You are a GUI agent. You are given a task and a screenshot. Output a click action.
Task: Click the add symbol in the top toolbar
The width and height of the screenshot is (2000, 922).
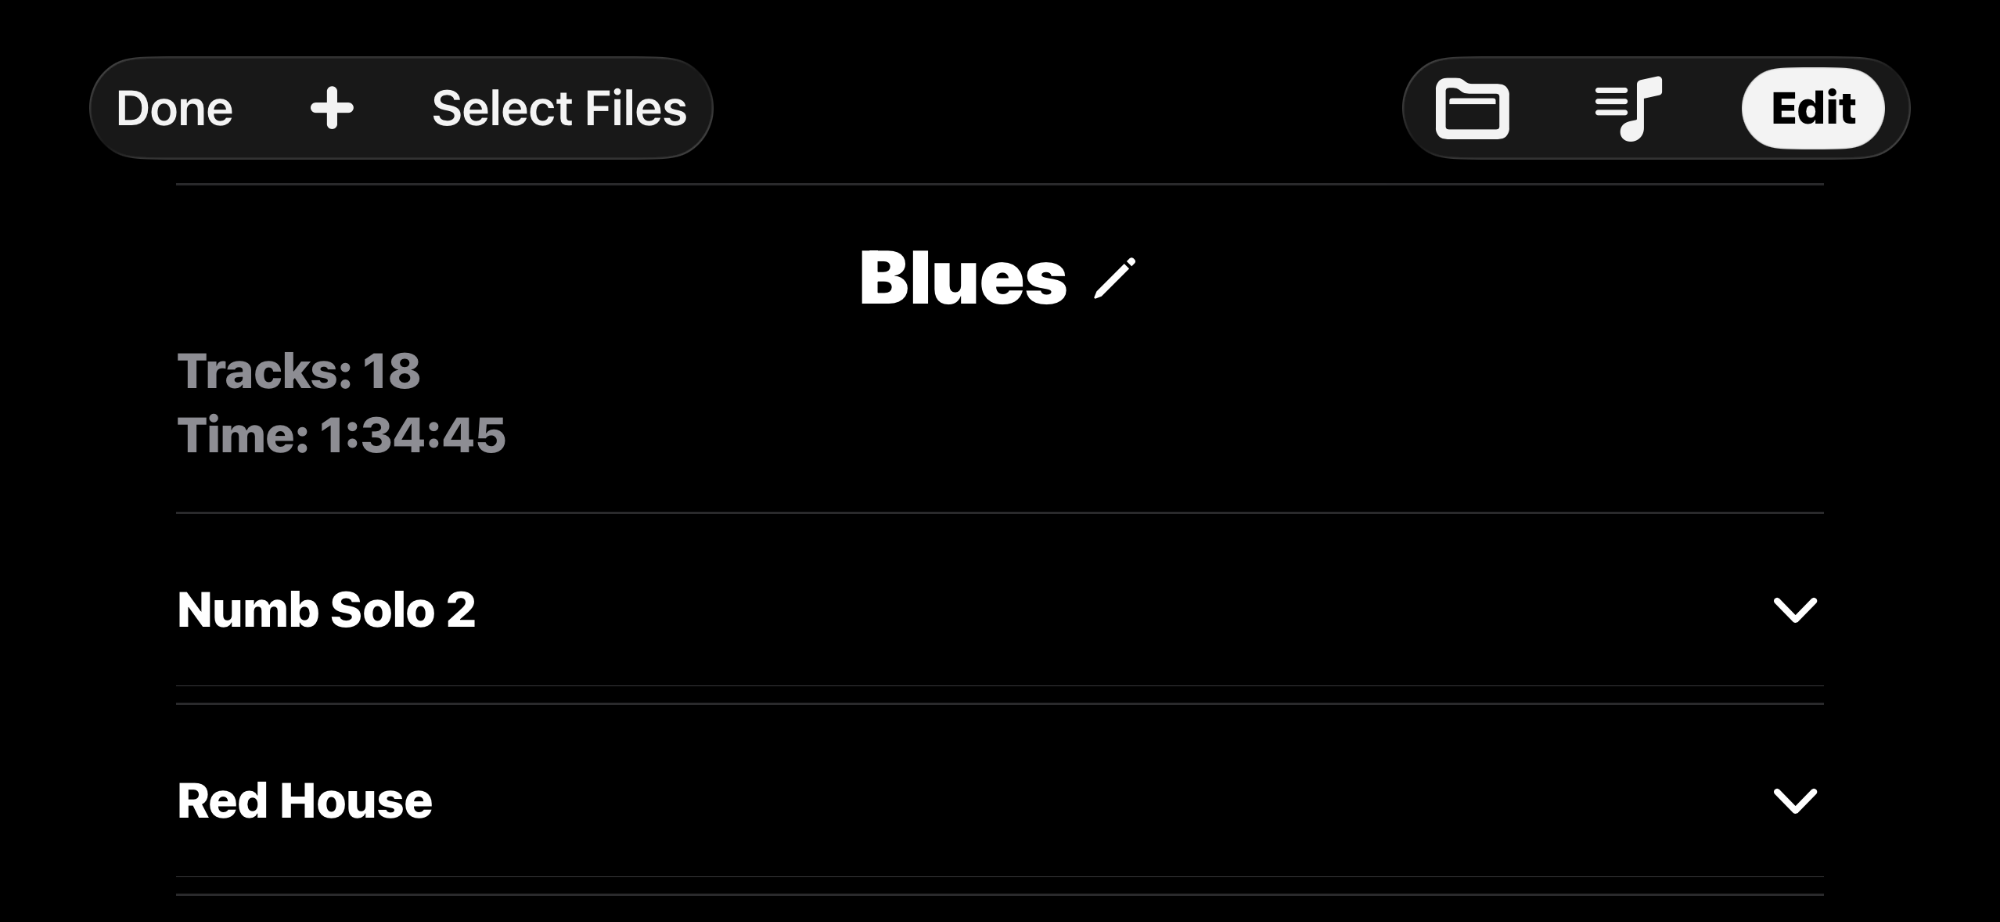tap(331, 108)
